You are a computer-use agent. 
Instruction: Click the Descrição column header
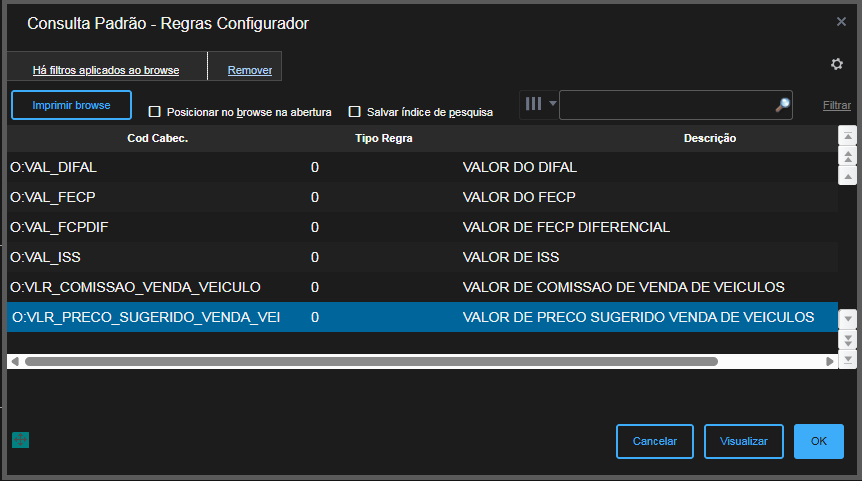709,138
